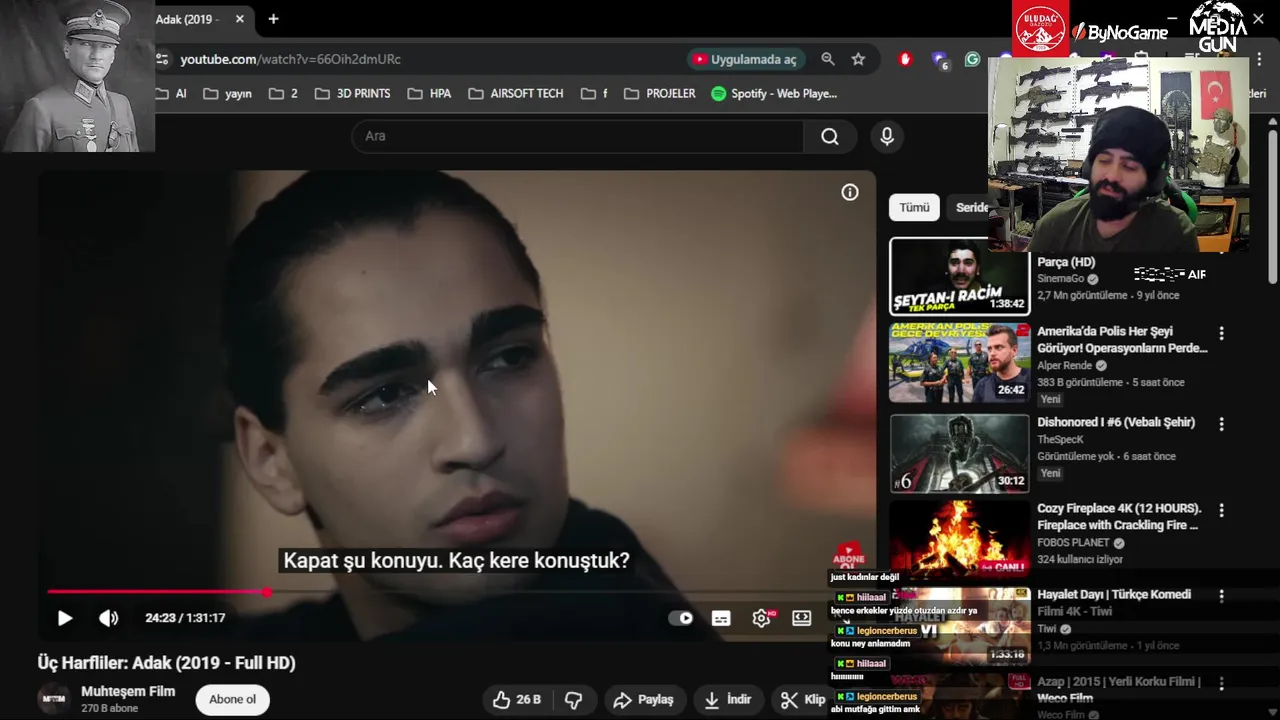Open the extension icon with badge 6
This screenshot has height=720, width=1280.
pyautogui.click(x=940, y=60)
